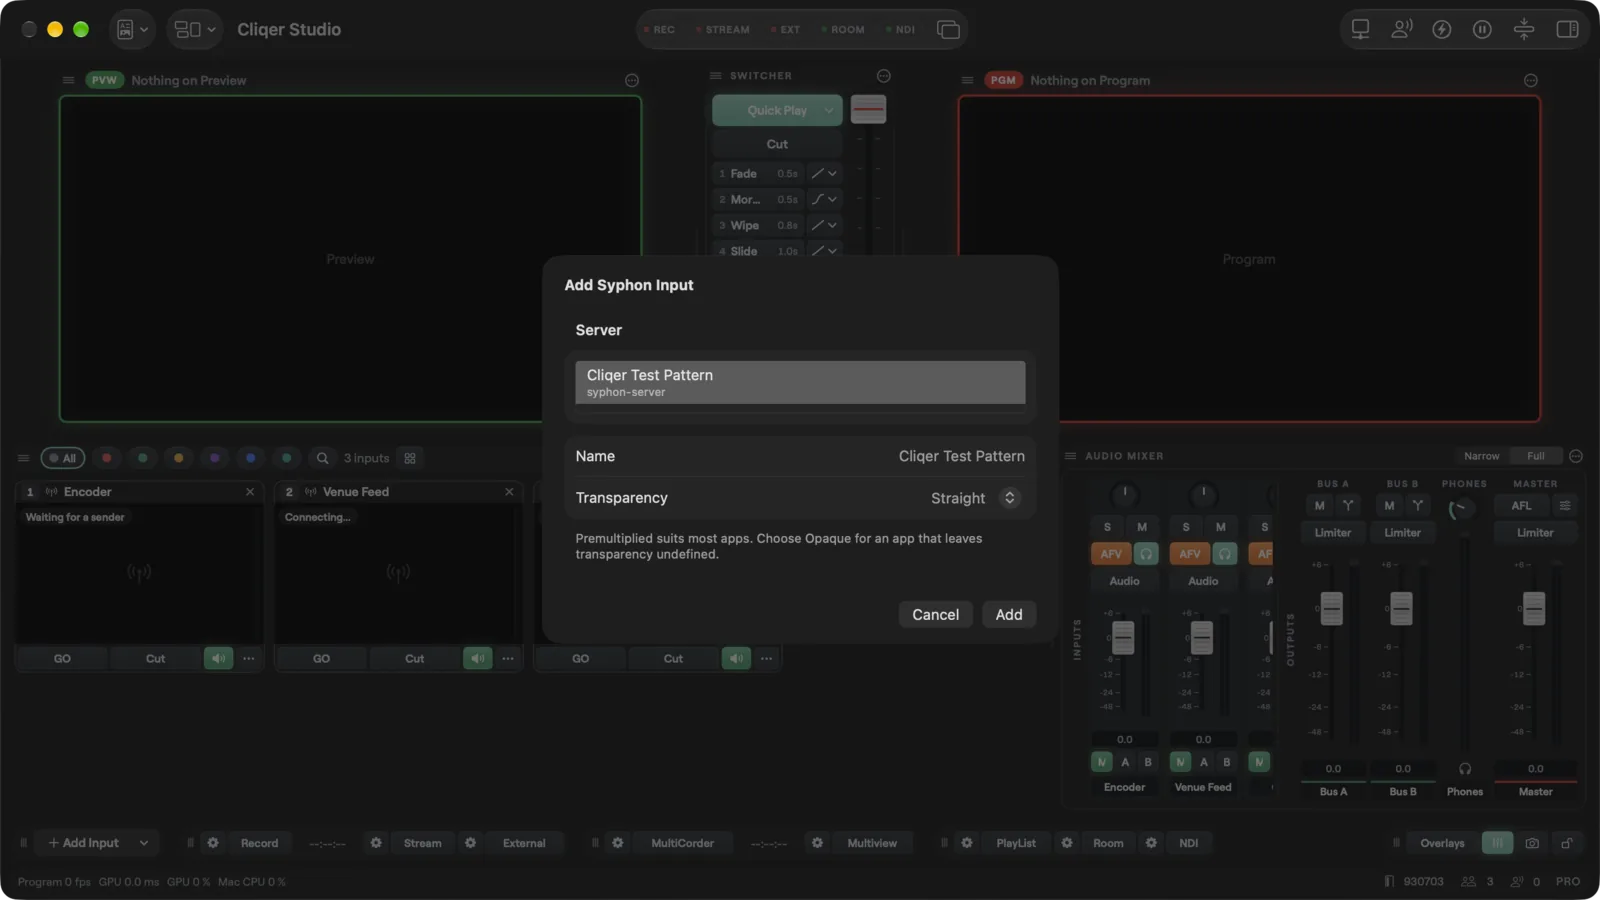Open more options on Encoder input
The image size is (1600, 900).
click(x=249, y=658)
